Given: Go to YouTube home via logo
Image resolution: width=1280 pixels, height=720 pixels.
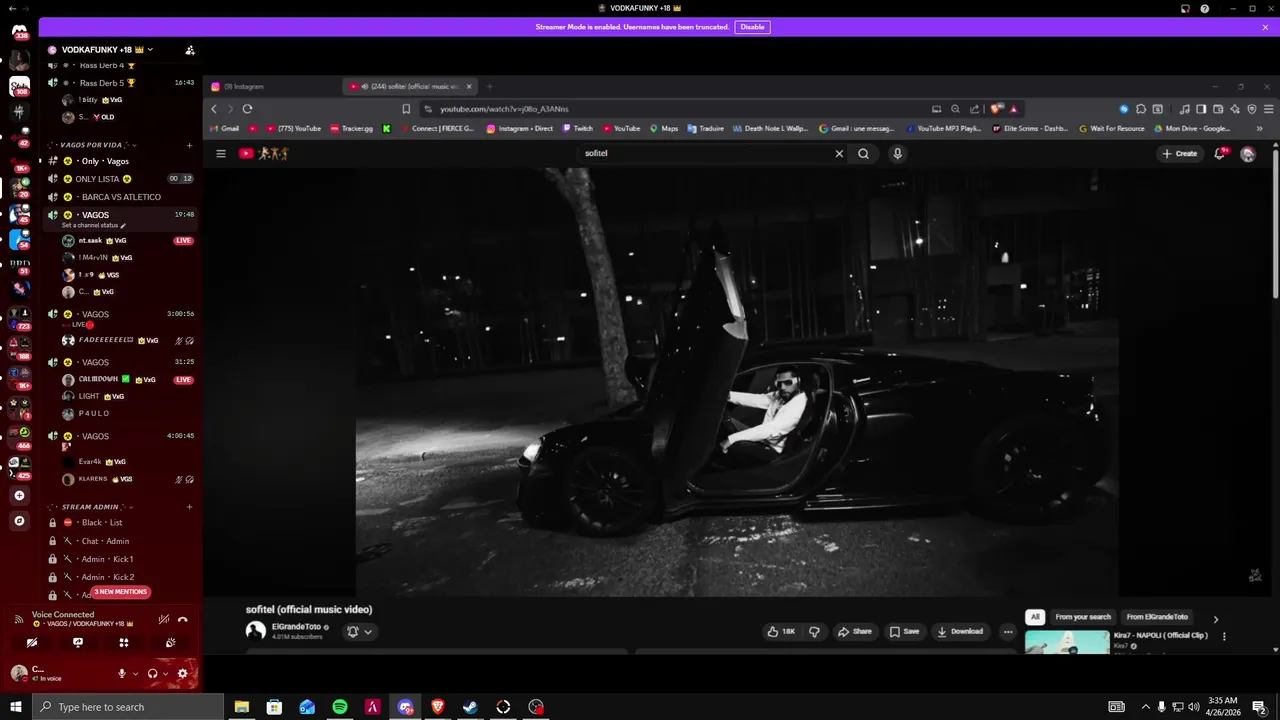Looking at the screenshot, I should click(x=264, y=153).
